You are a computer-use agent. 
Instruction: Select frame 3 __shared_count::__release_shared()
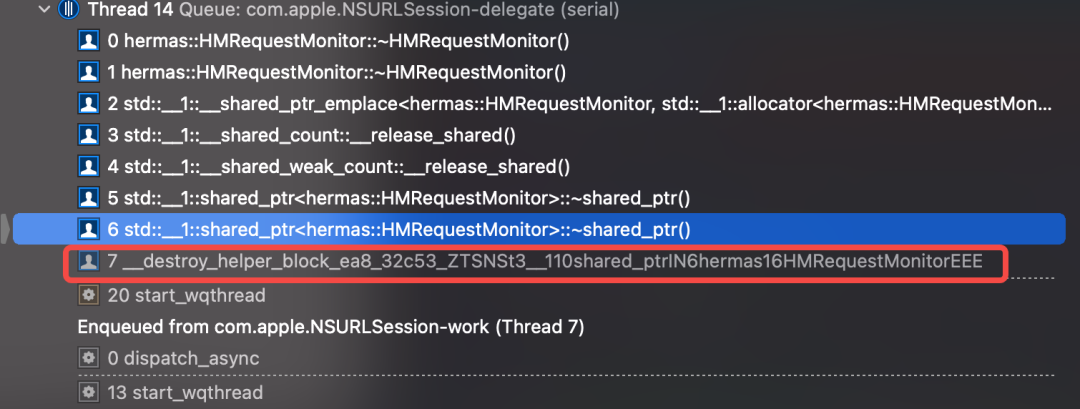(318, 135)
